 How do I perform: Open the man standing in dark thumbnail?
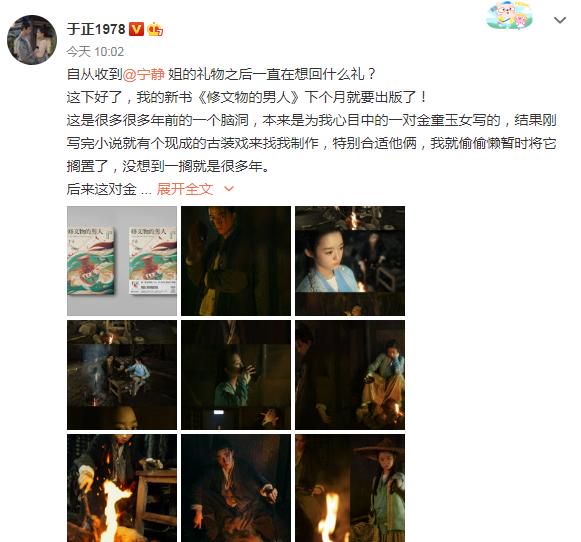pyautogui.click(x=236, y=261)
